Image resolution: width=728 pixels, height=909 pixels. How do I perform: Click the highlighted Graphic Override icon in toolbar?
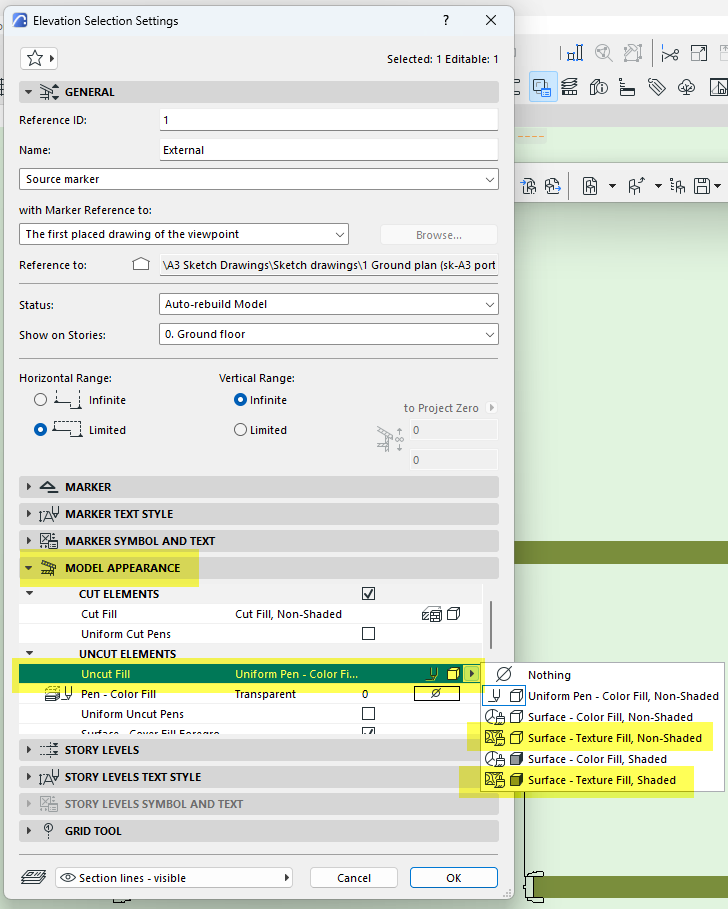pyautogui.click(x=543, y=87)
